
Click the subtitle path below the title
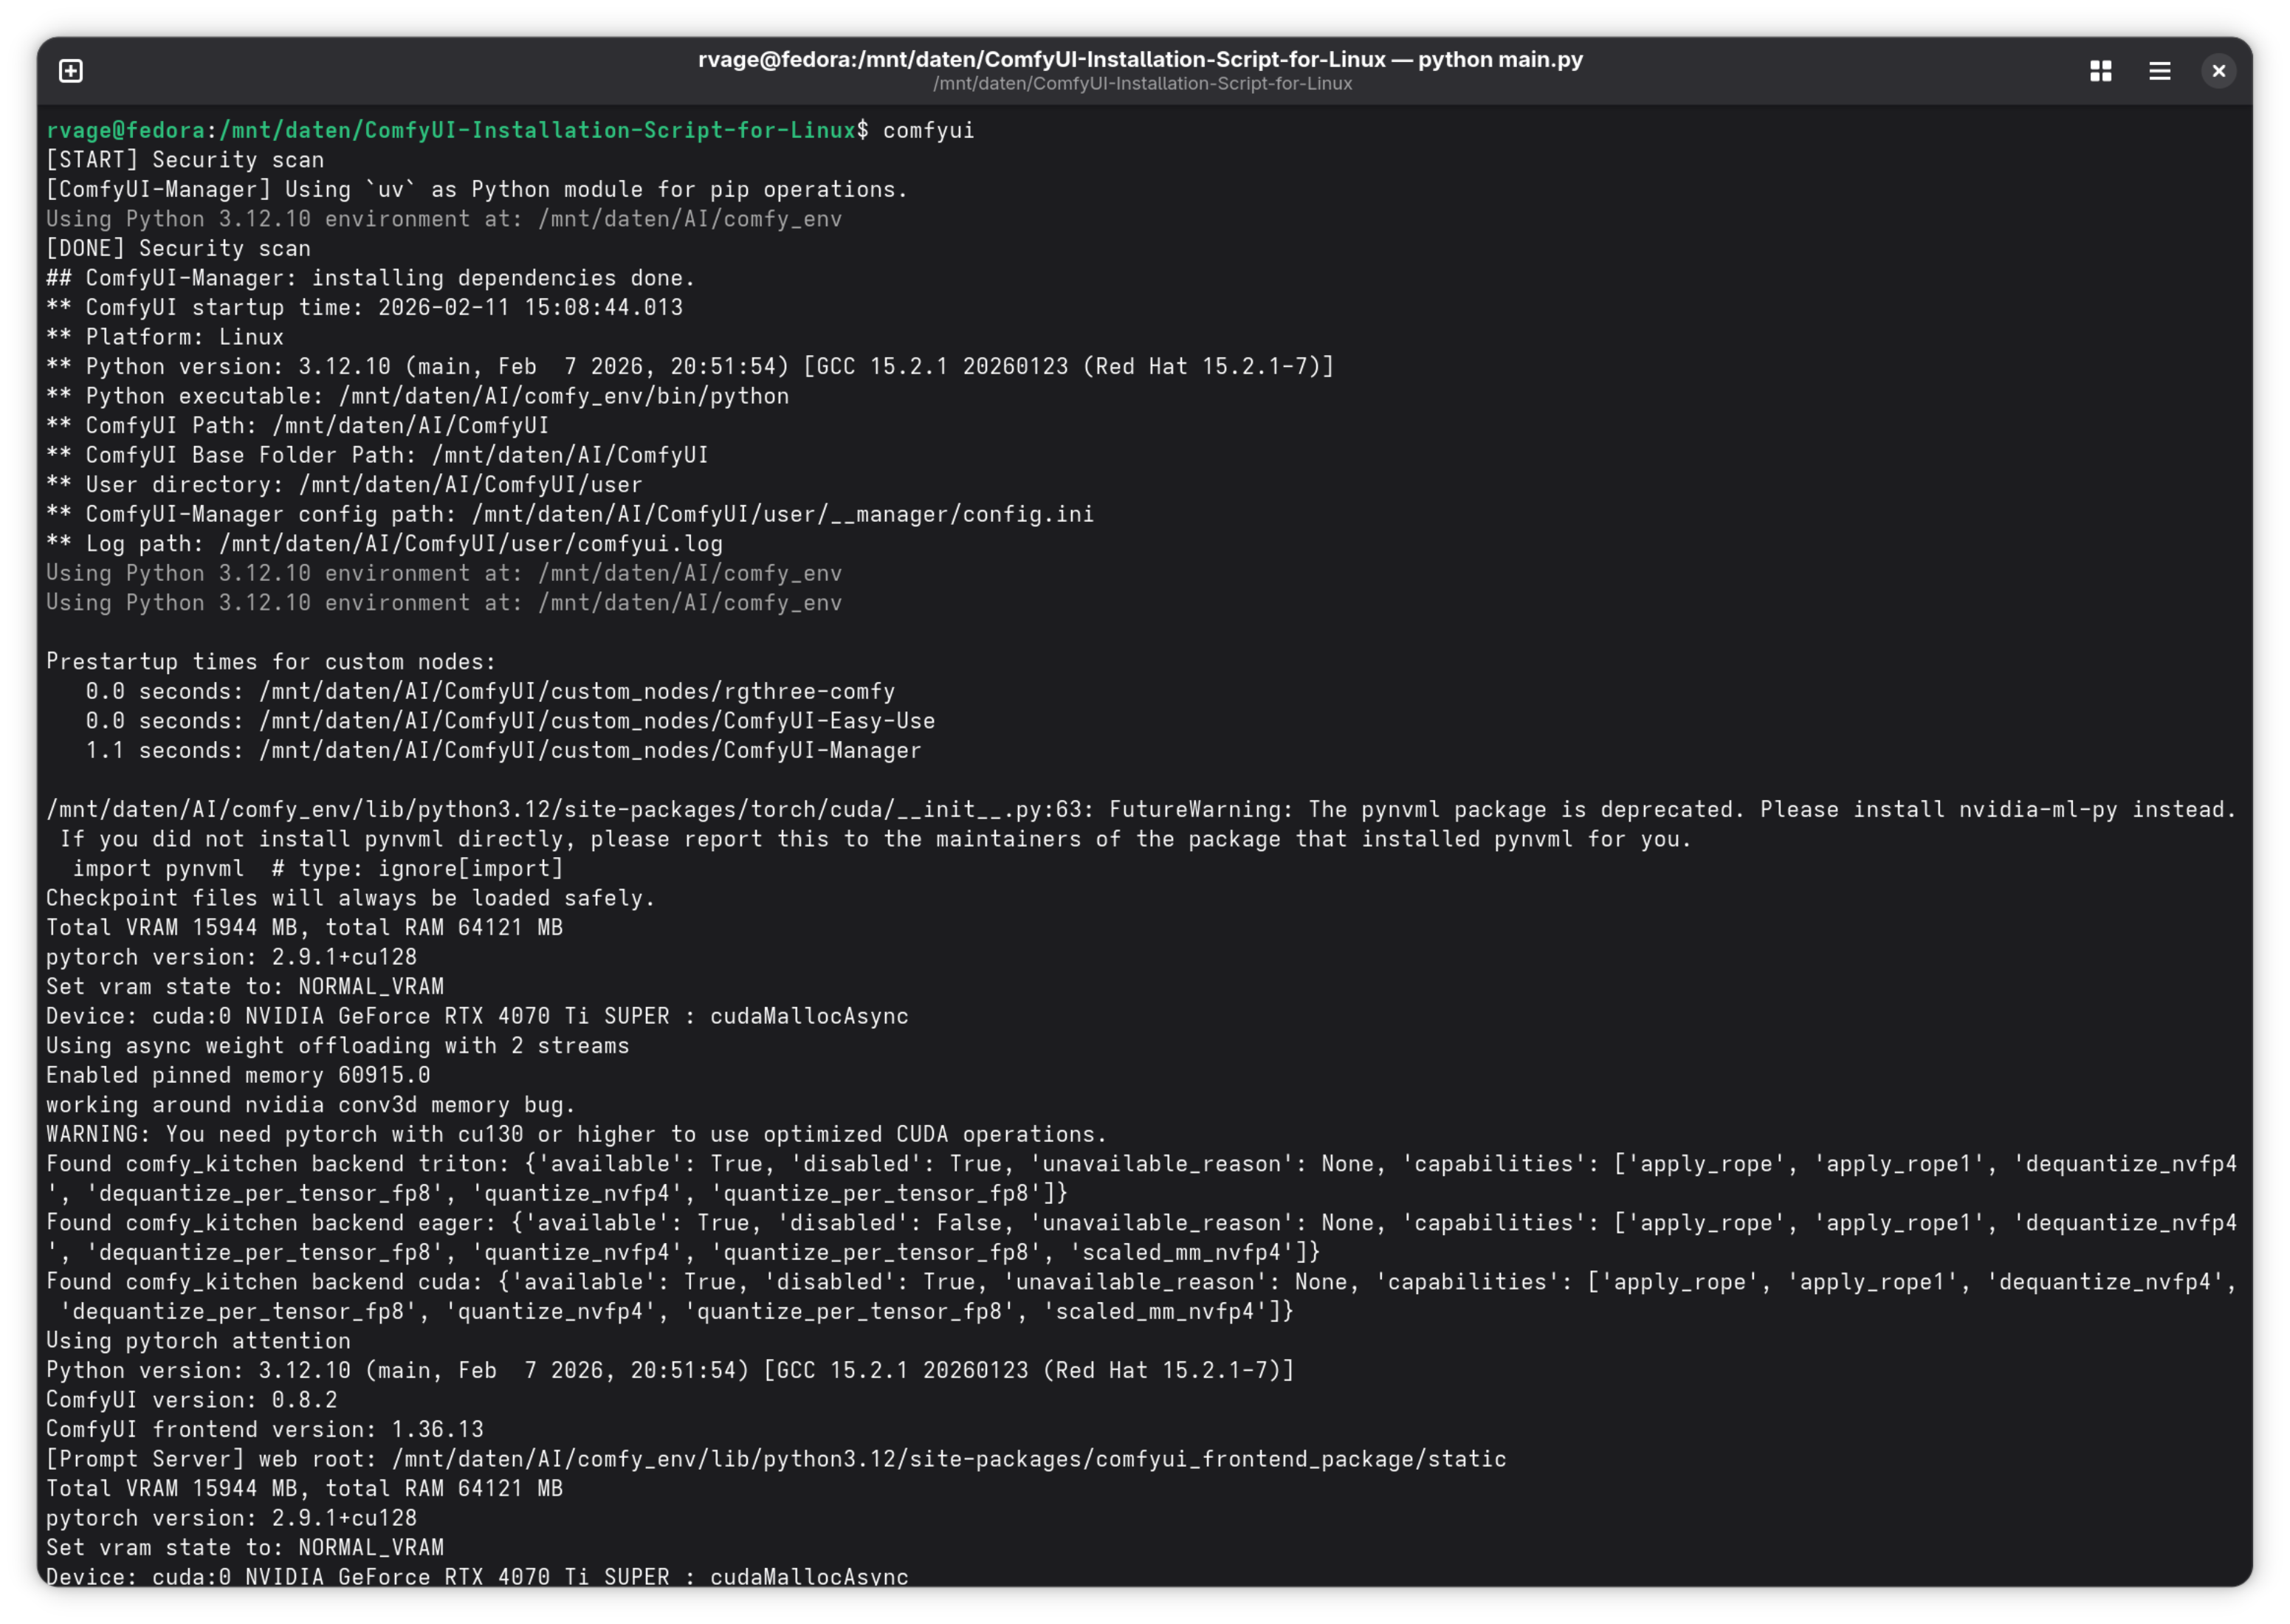point(1142,84)
